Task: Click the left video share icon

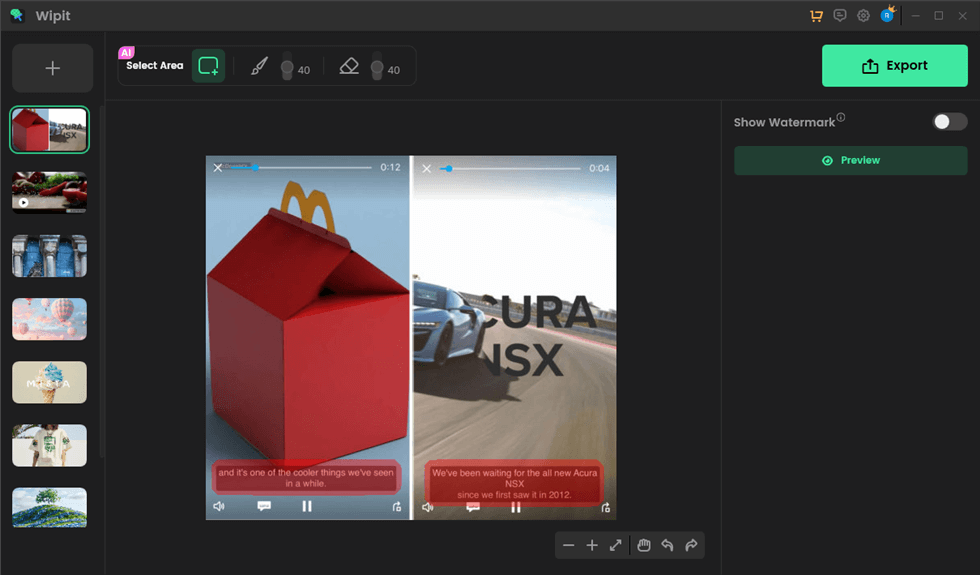Action: pos(396,506)
